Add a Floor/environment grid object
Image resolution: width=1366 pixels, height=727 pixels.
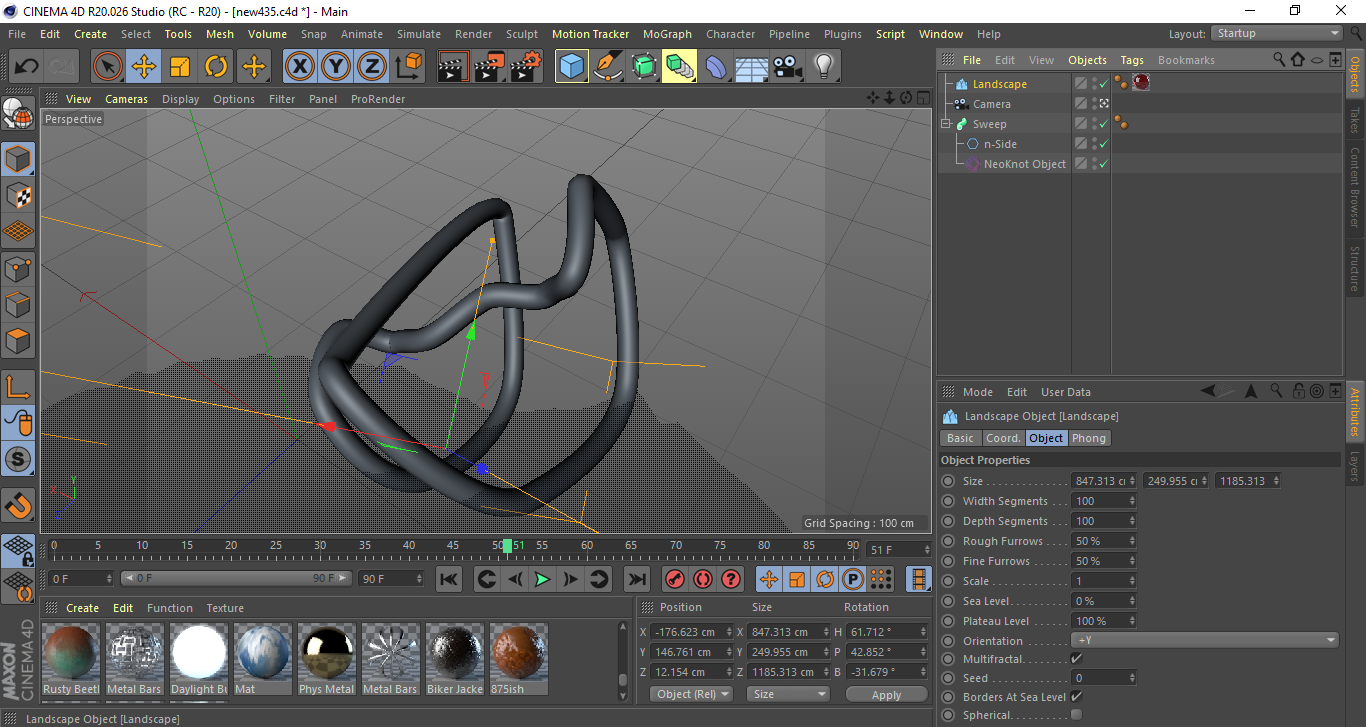point(752,67)
